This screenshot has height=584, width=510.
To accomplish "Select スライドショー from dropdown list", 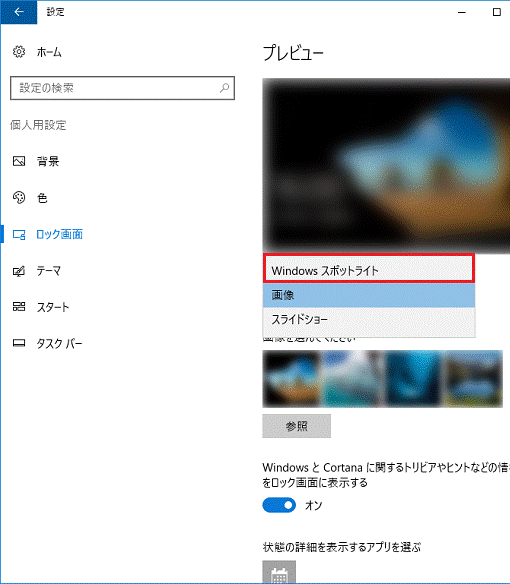I will 369,320.
